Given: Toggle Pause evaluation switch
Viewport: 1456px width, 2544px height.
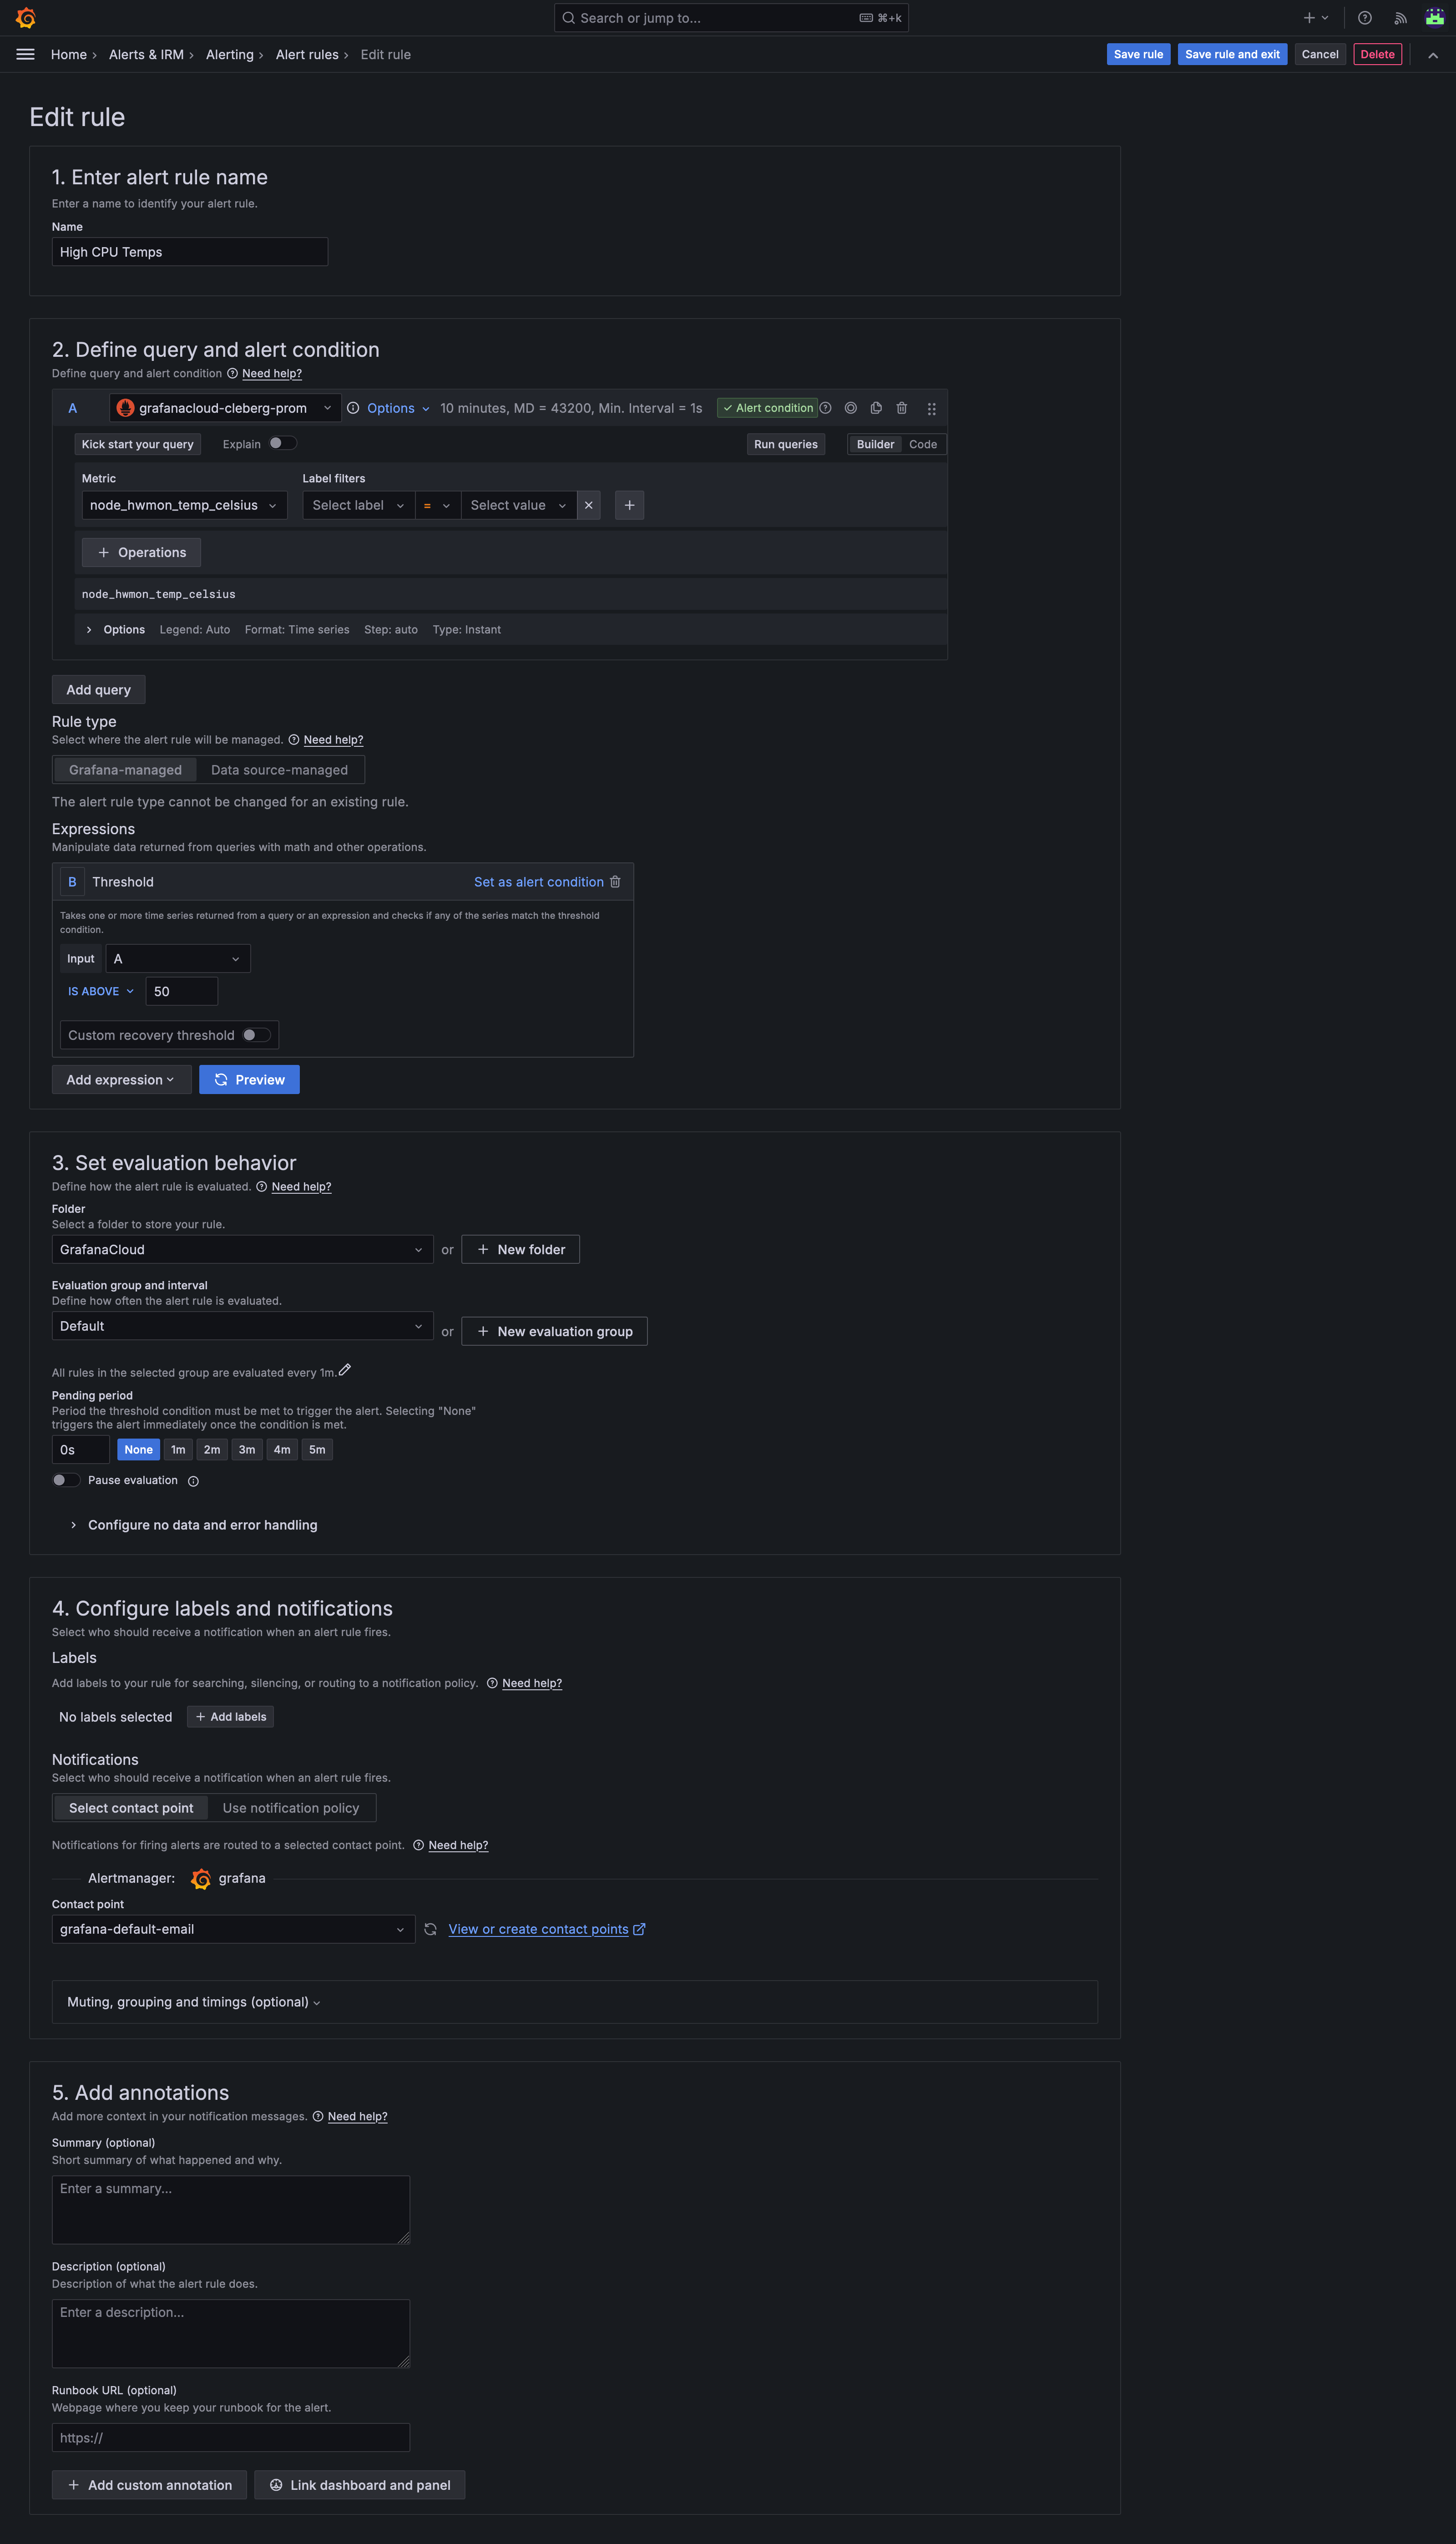Looking at the screenshot, I should (x=67, y=1480).
